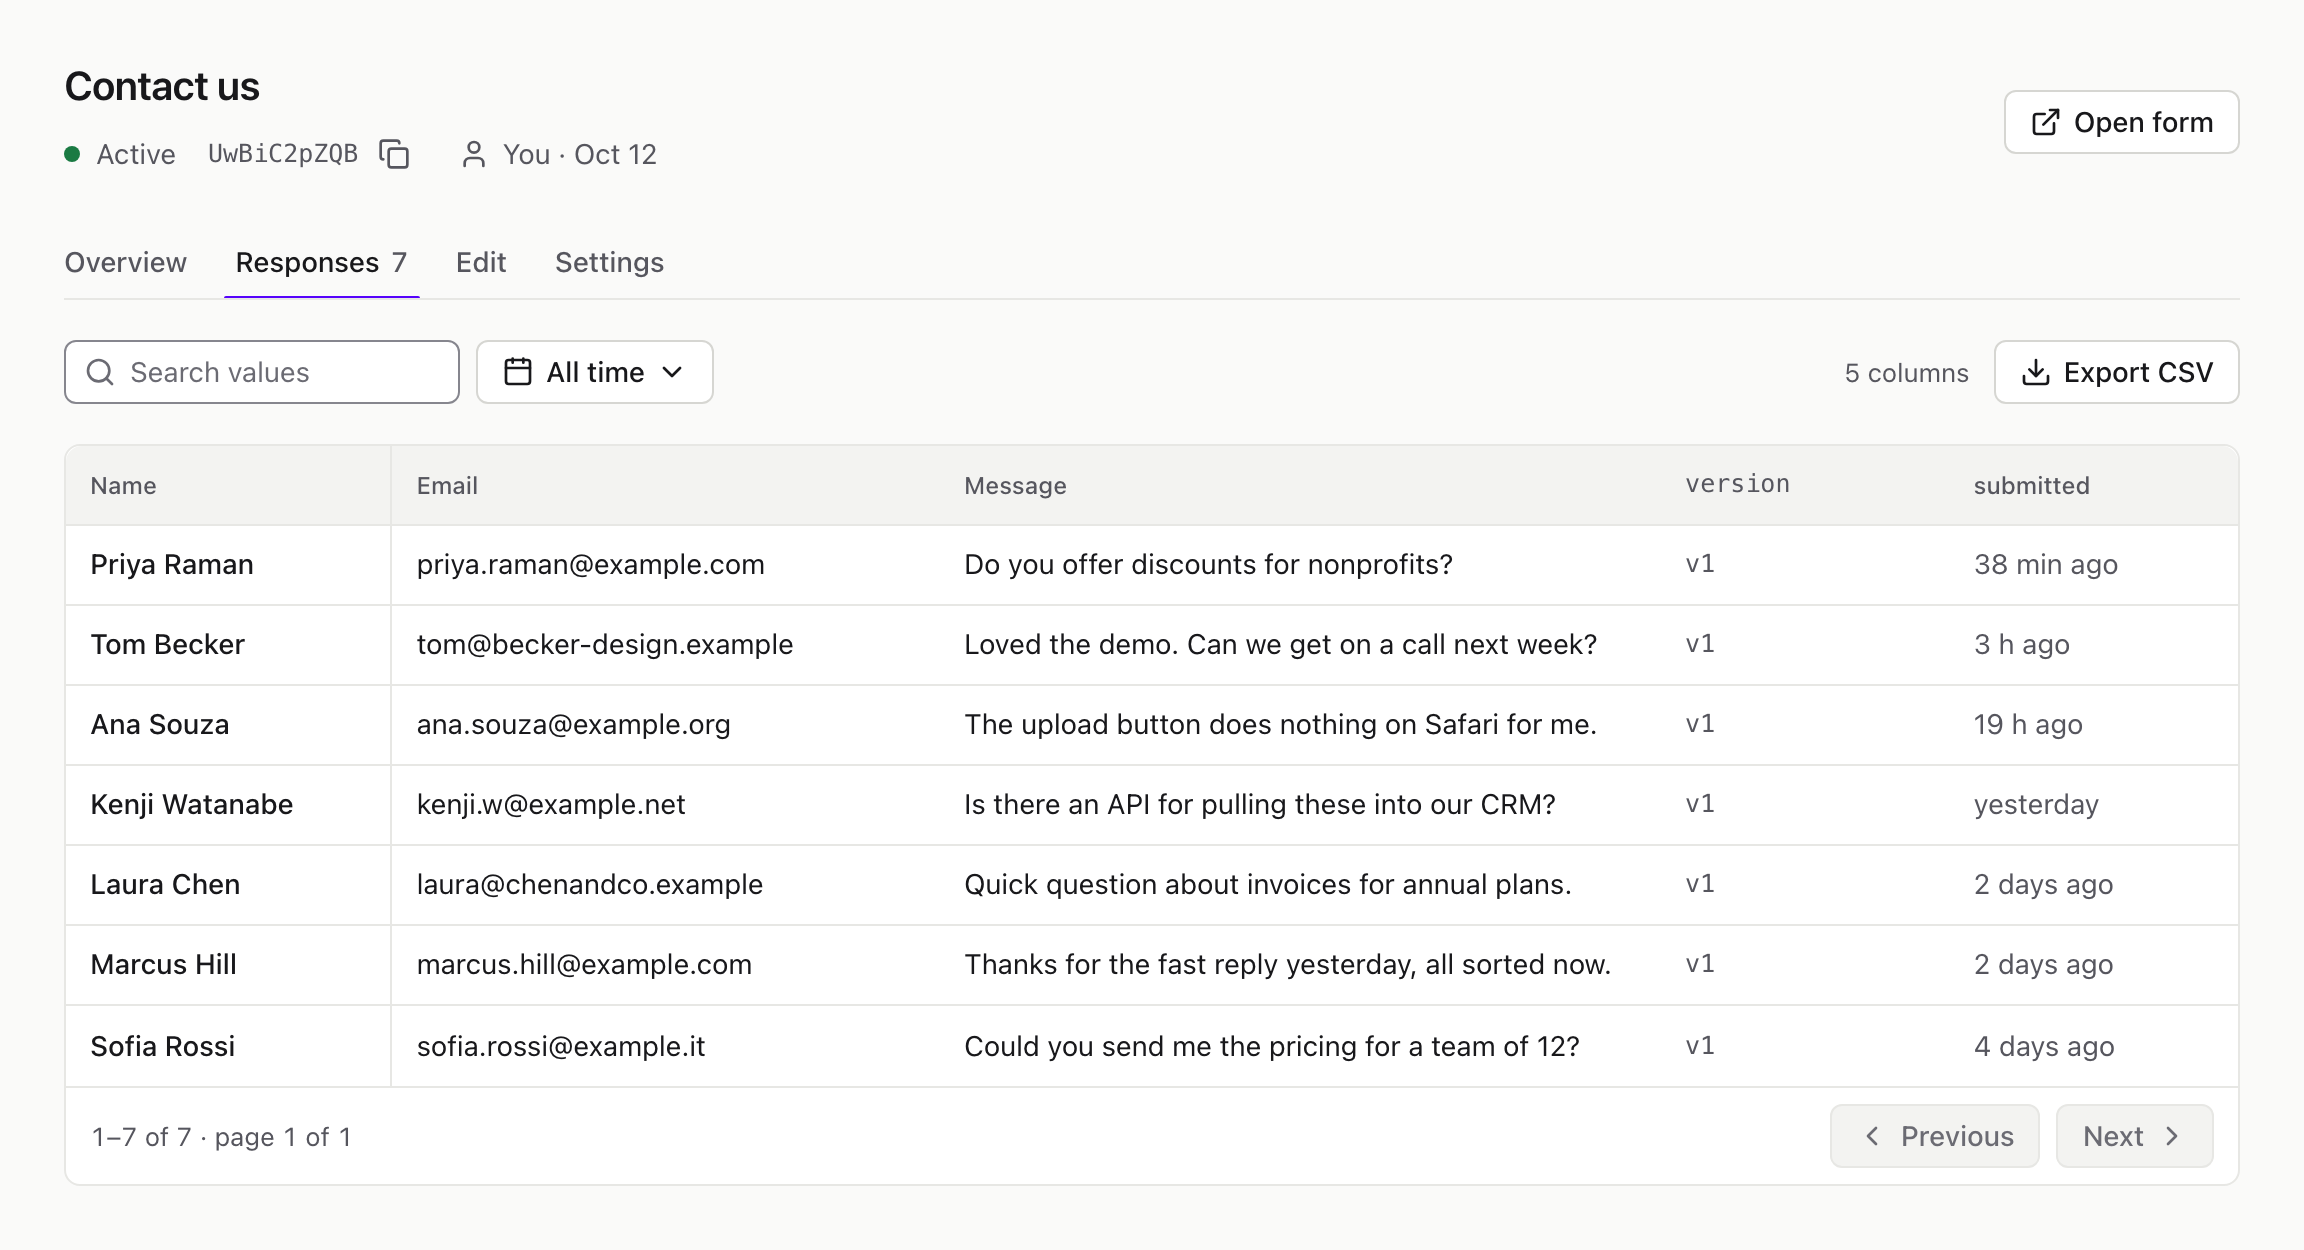Click message about discounts for nonprofits
The height and width of the screenshot is (1250, 2304).
click(1208, 565)
